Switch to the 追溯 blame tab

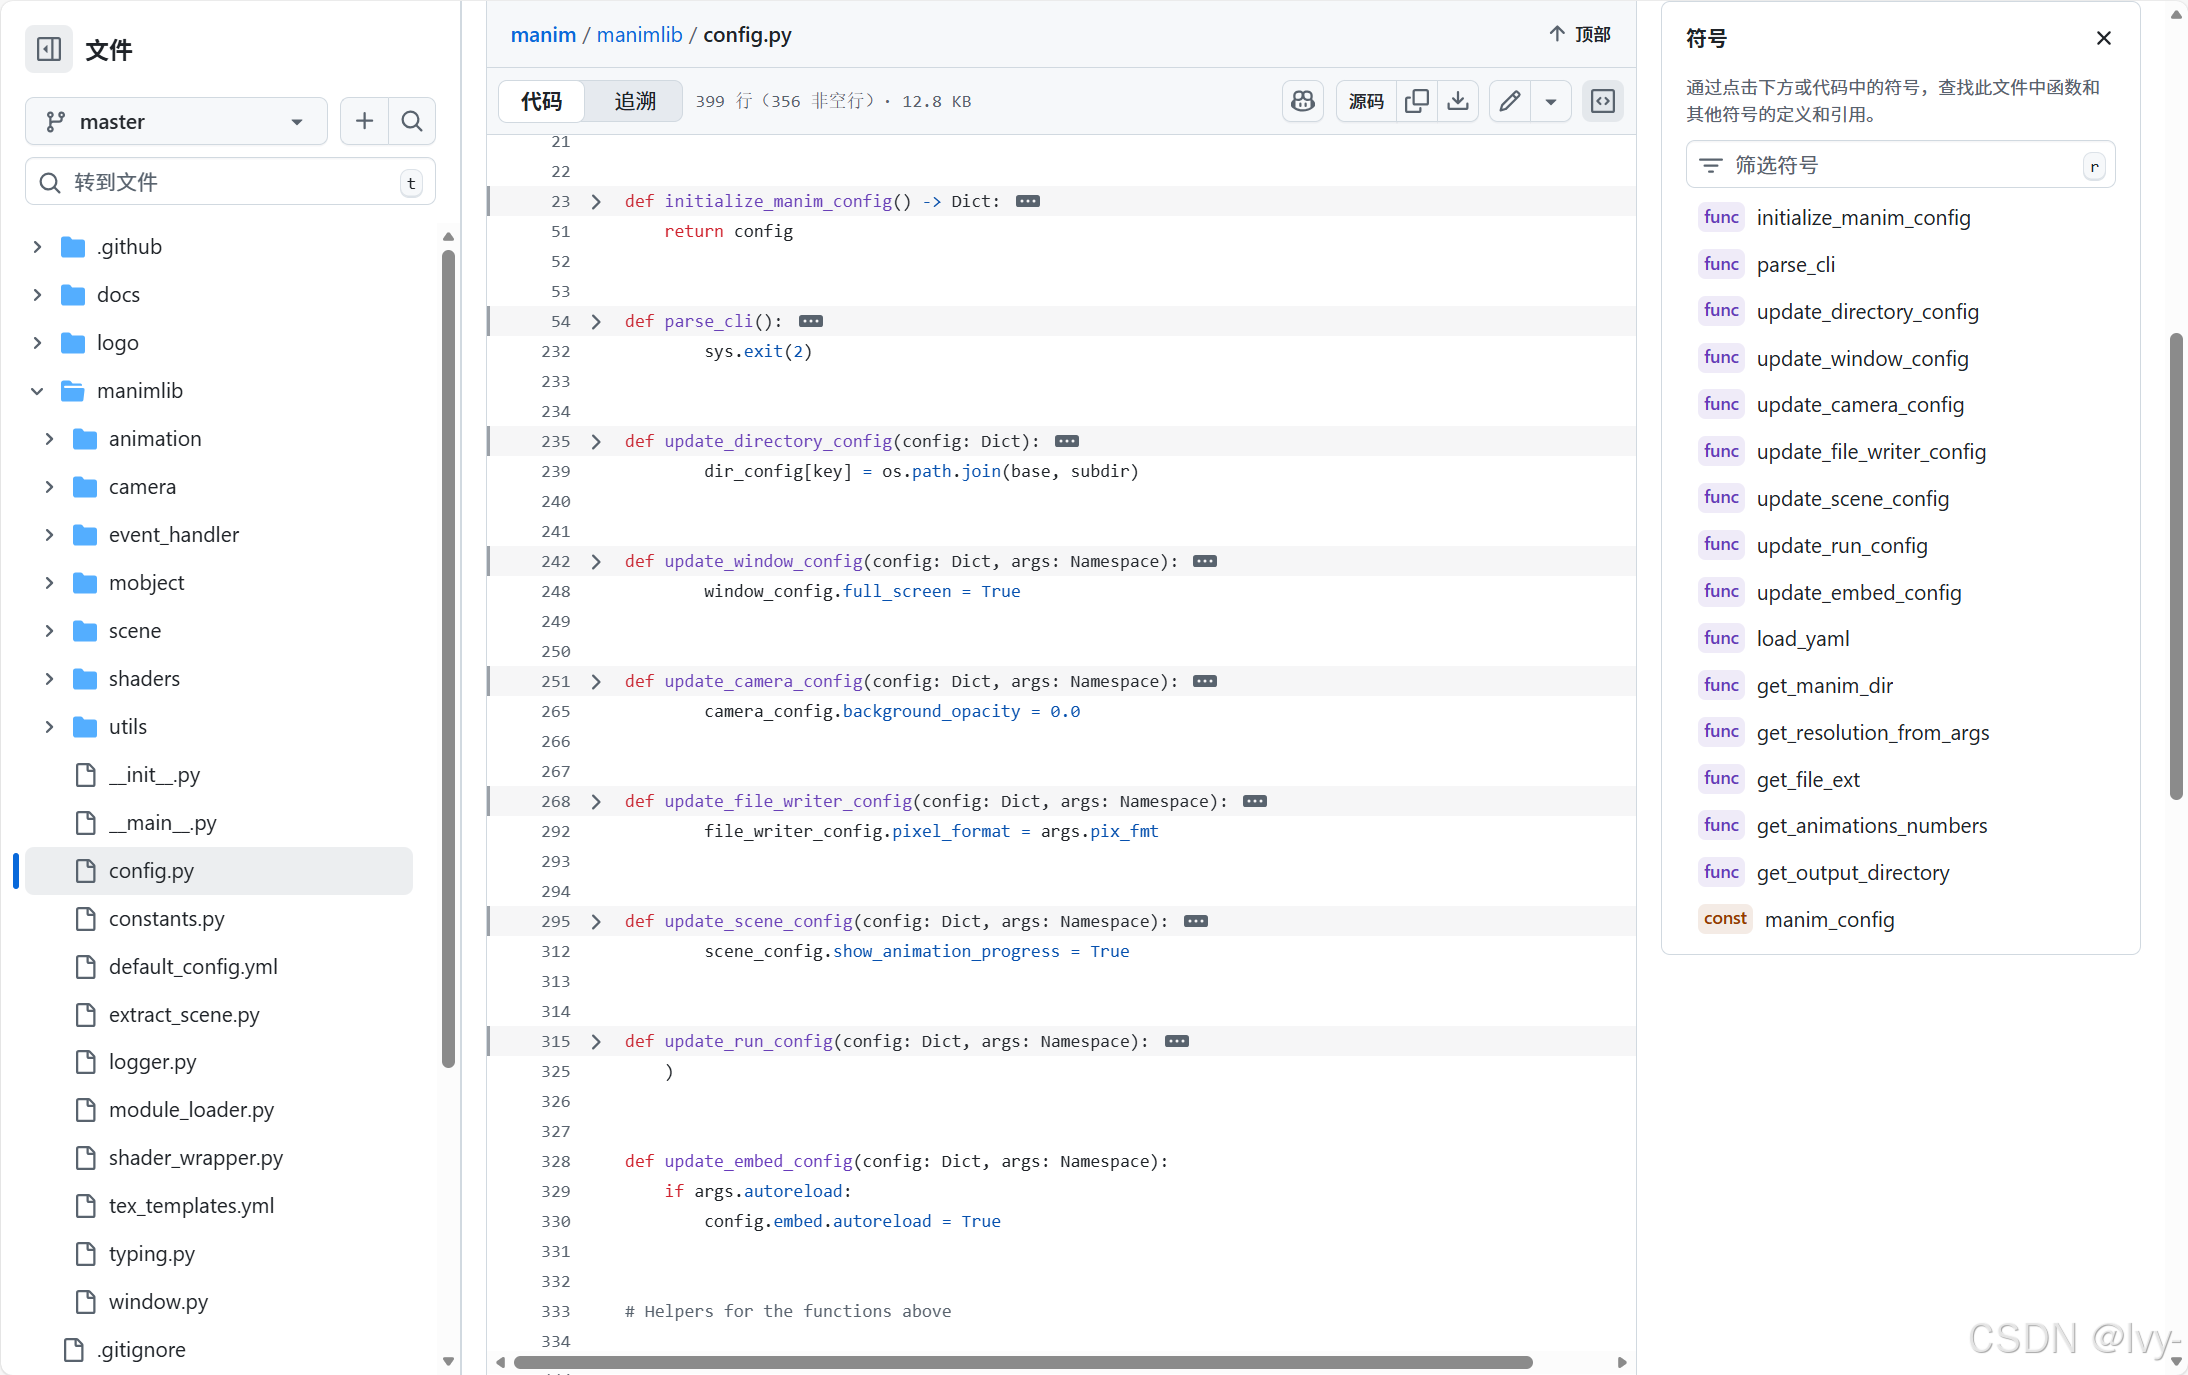(x=635, y=101)
